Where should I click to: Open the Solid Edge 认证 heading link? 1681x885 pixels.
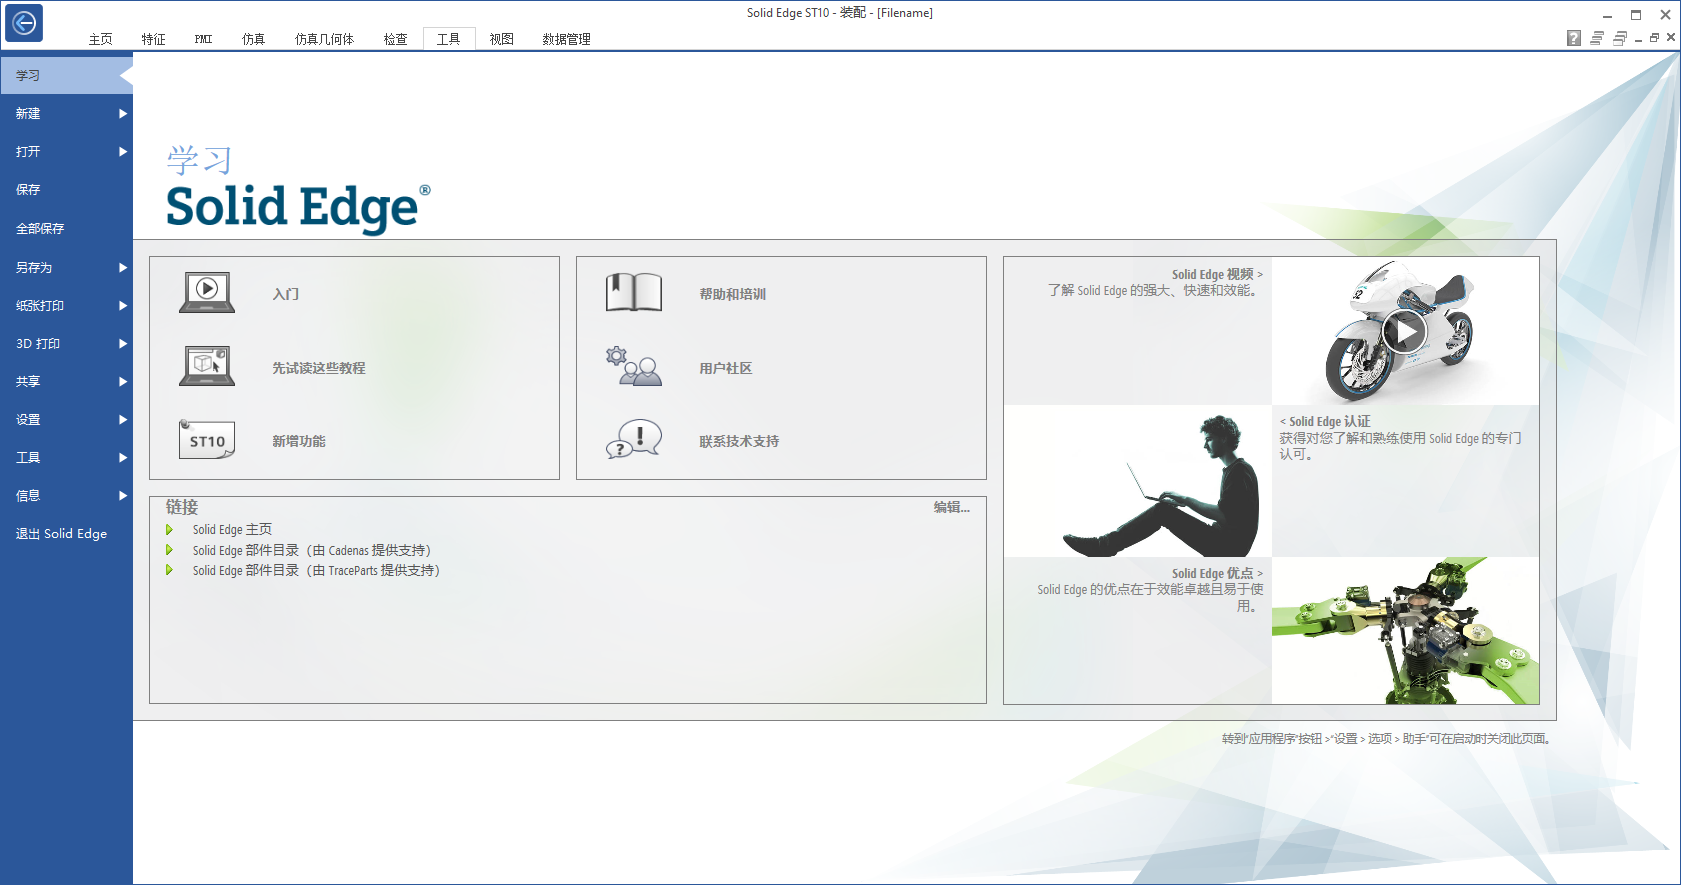1326,421
